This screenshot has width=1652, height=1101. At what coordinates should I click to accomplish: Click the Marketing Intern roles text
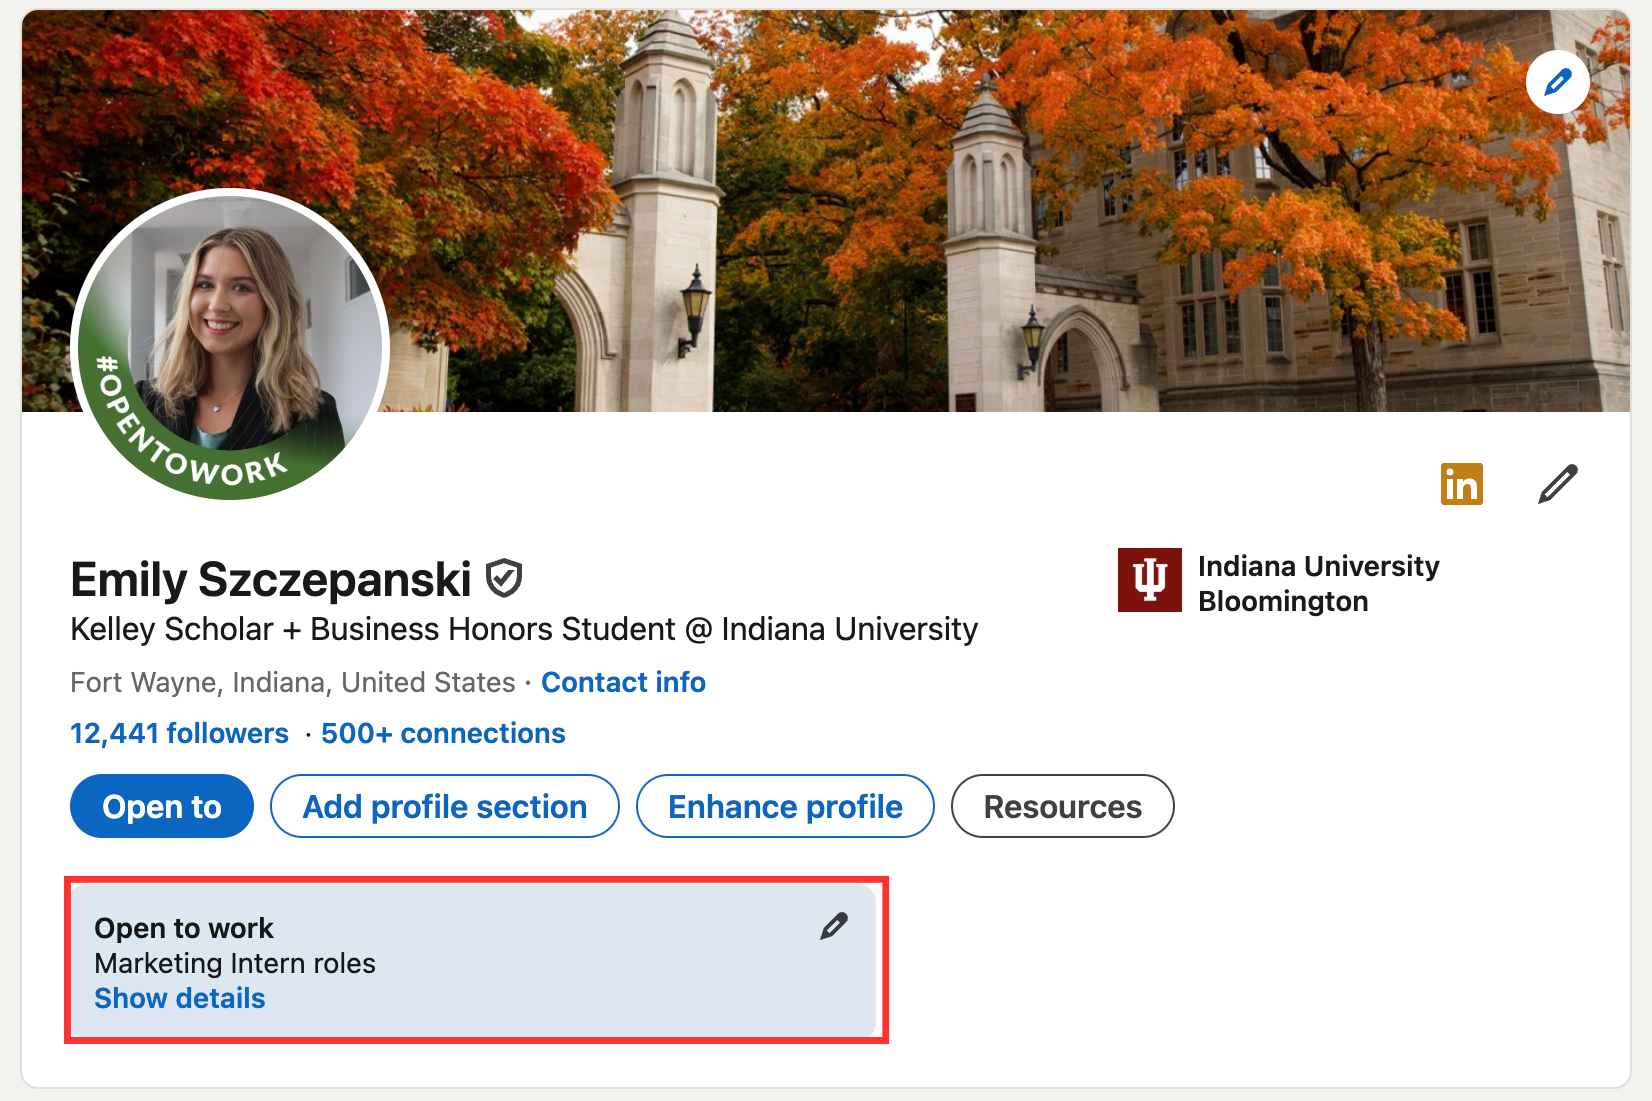[x=235, y=963]
